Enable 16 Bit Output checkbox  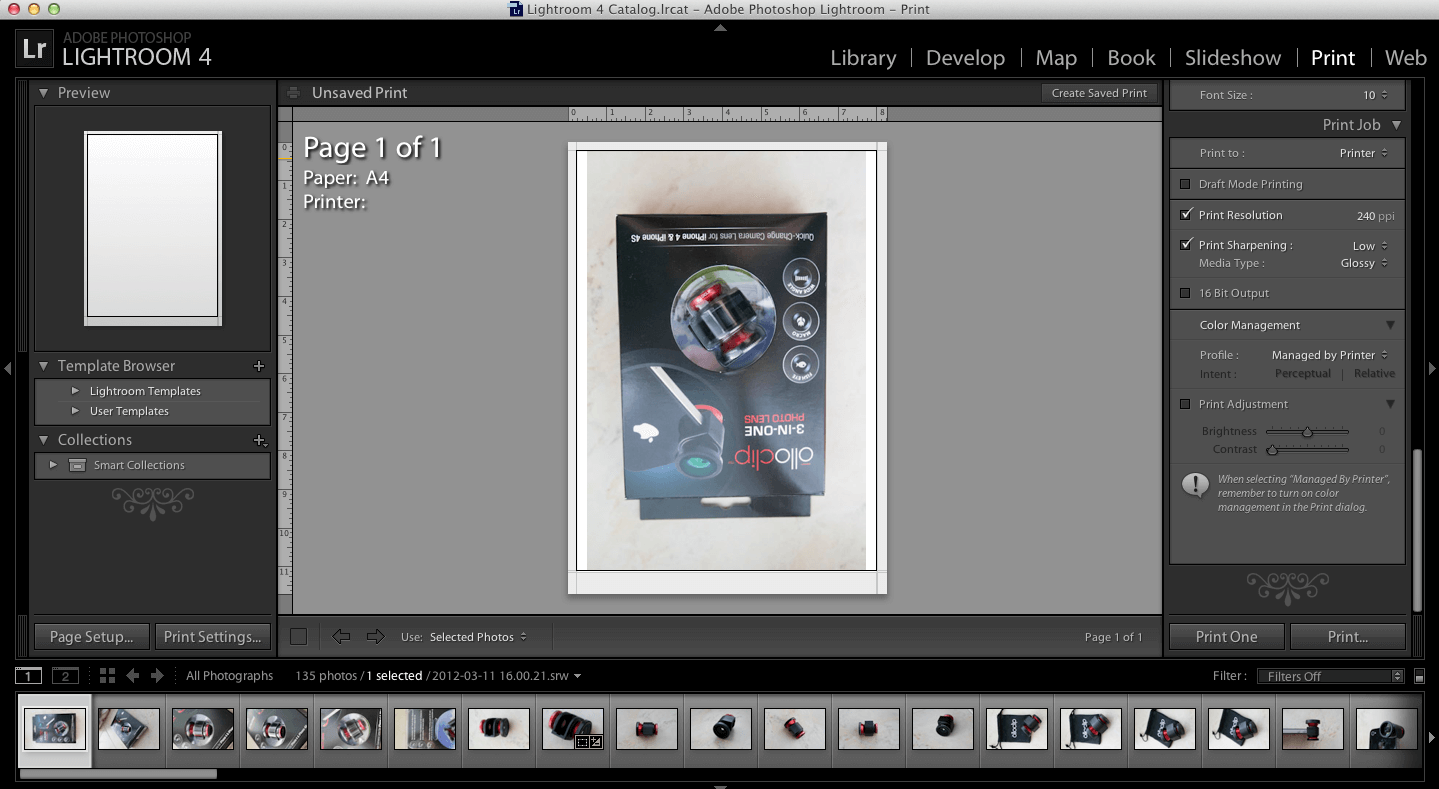pos(1185,293)
